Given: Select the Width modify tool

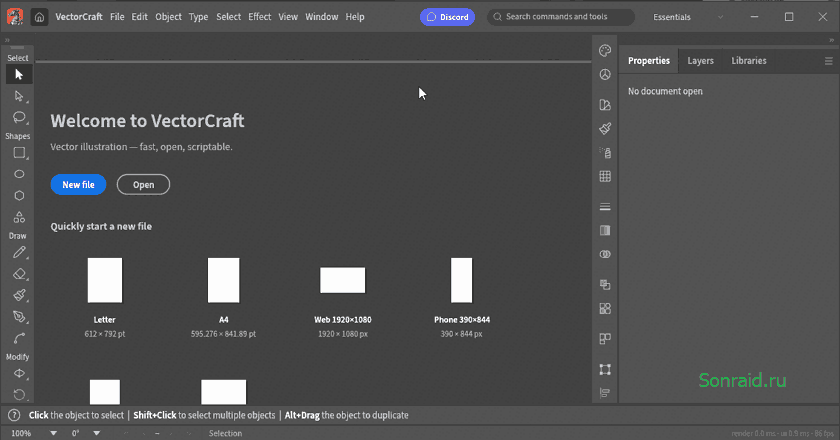Looking at the screenshot, I should (19, 374).
